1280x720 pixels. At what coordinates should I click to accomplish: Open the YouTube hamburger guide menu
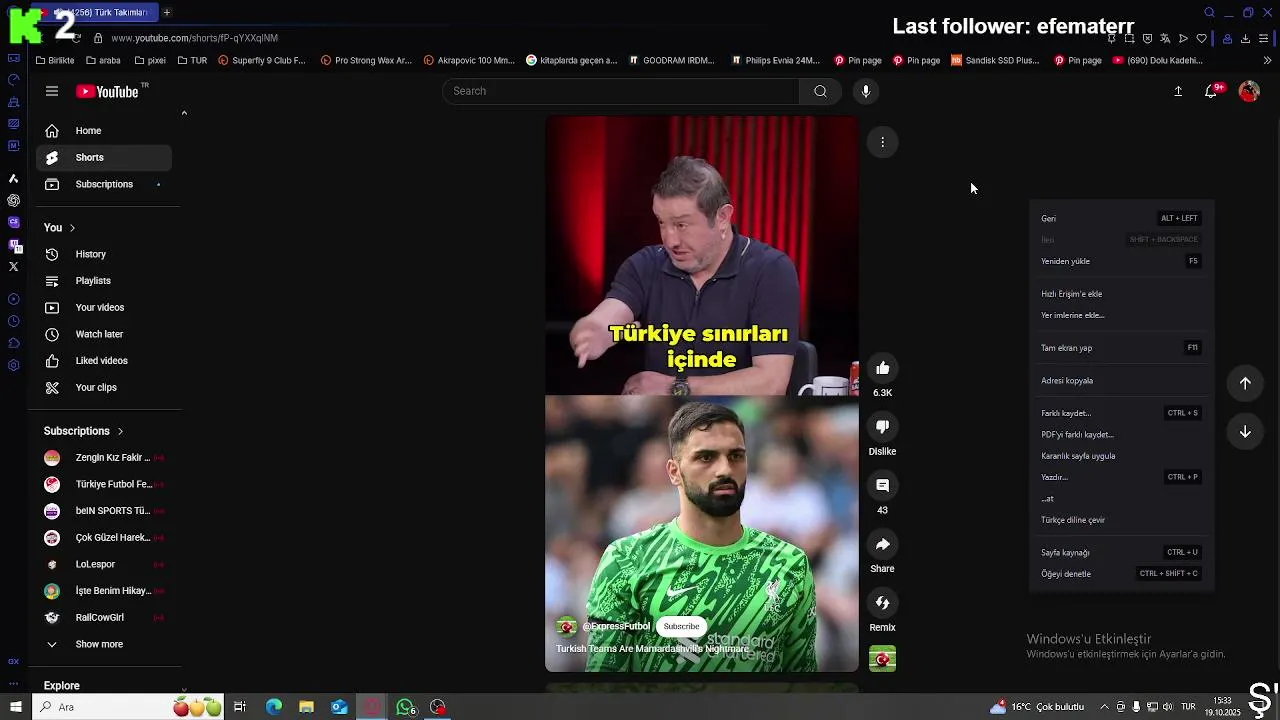52,91
